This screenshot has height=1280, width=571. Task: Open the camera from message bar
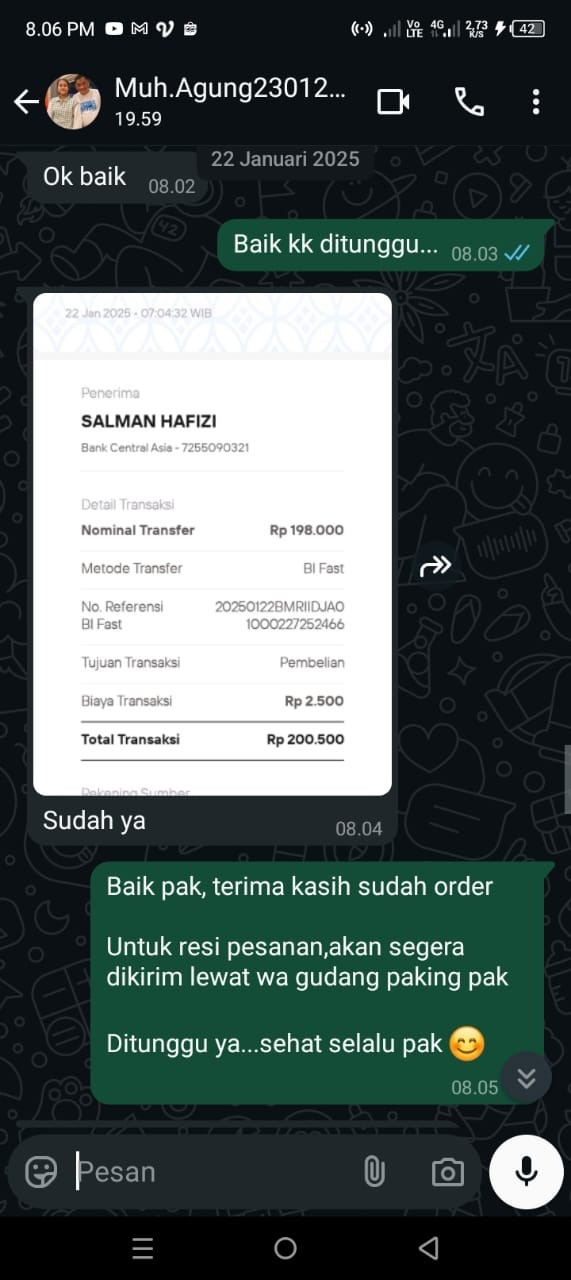[447, 1172]
